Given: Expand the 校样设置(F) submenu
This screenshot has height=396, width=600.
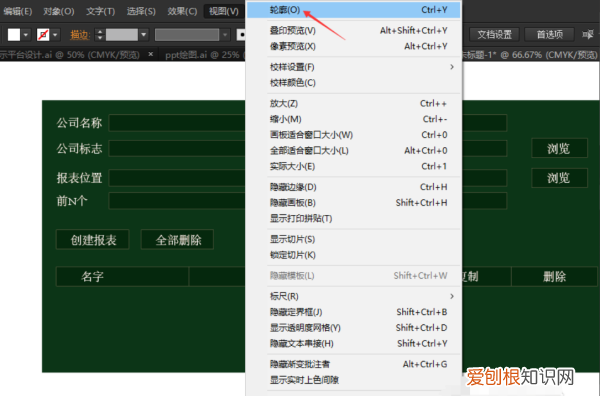Looking at the screenshot, I should [354, 67].
